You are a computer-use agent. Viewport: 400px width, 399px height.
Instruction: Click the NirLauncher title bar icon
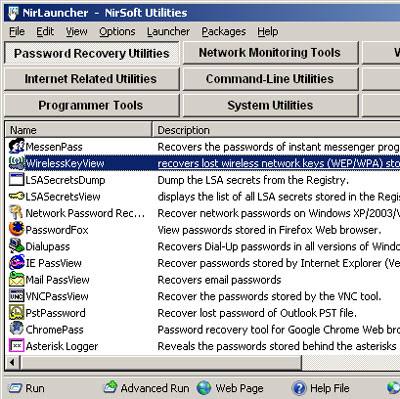[x=13, y=12]
